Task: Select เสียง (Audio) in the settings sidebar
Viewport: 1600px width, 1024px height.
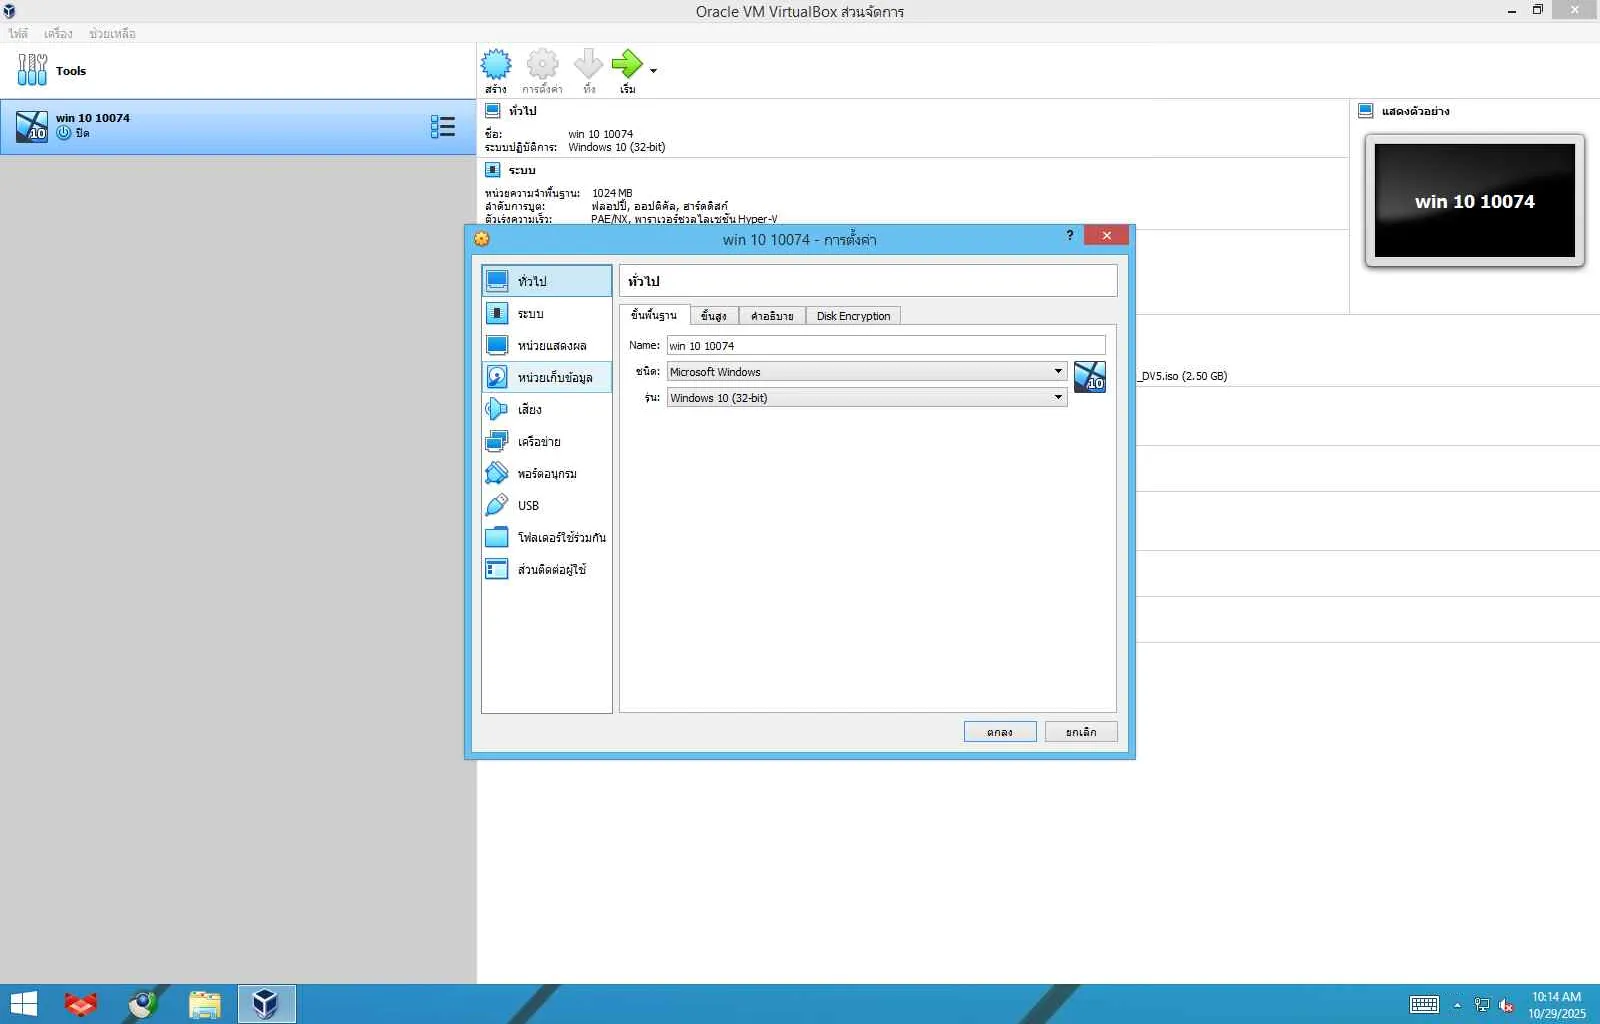Action: (x=547, y=409)
